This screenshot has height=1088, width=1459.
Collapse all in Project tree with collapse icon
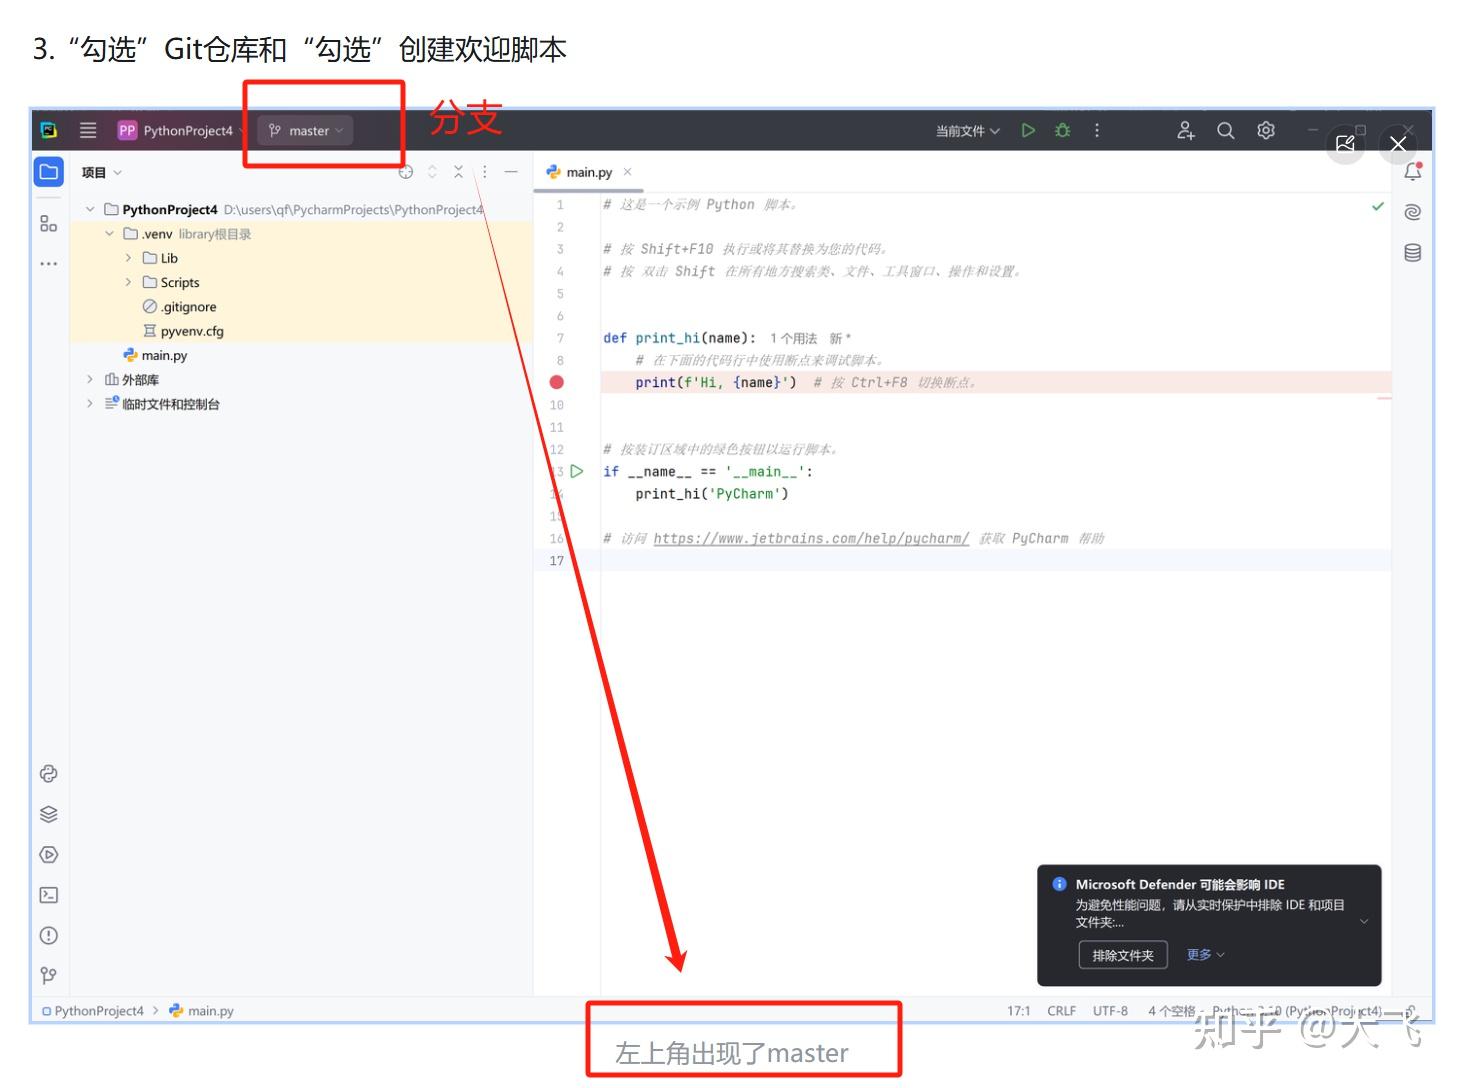point(458,171)
